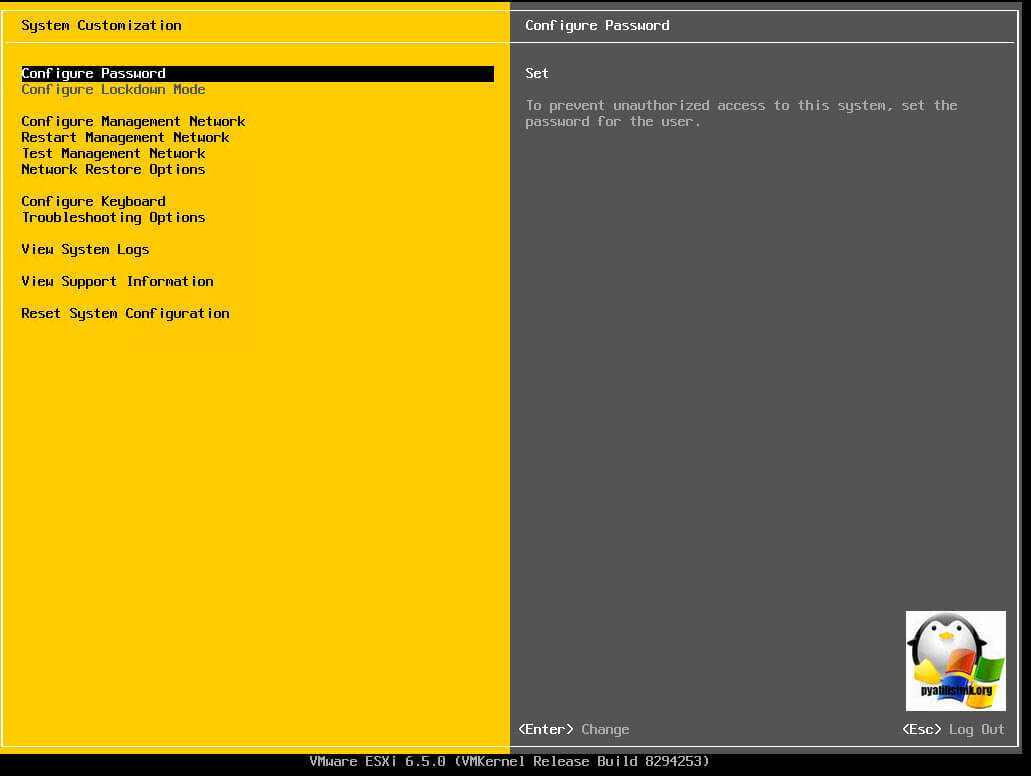1031x776 pixels.
Task: Select the highlighted Configure Password entry
Action: coord(94,73)
